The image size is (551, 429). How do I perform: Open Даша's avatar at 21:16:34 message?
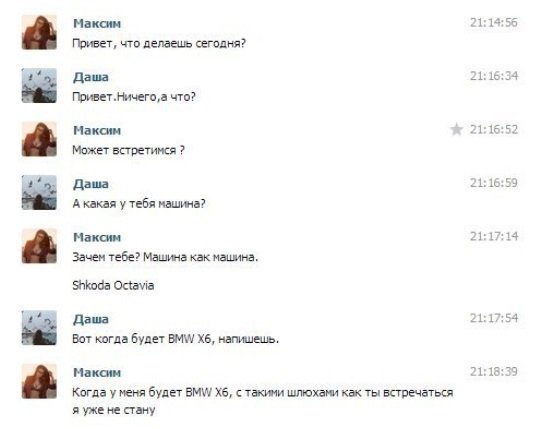pos(39,86)
